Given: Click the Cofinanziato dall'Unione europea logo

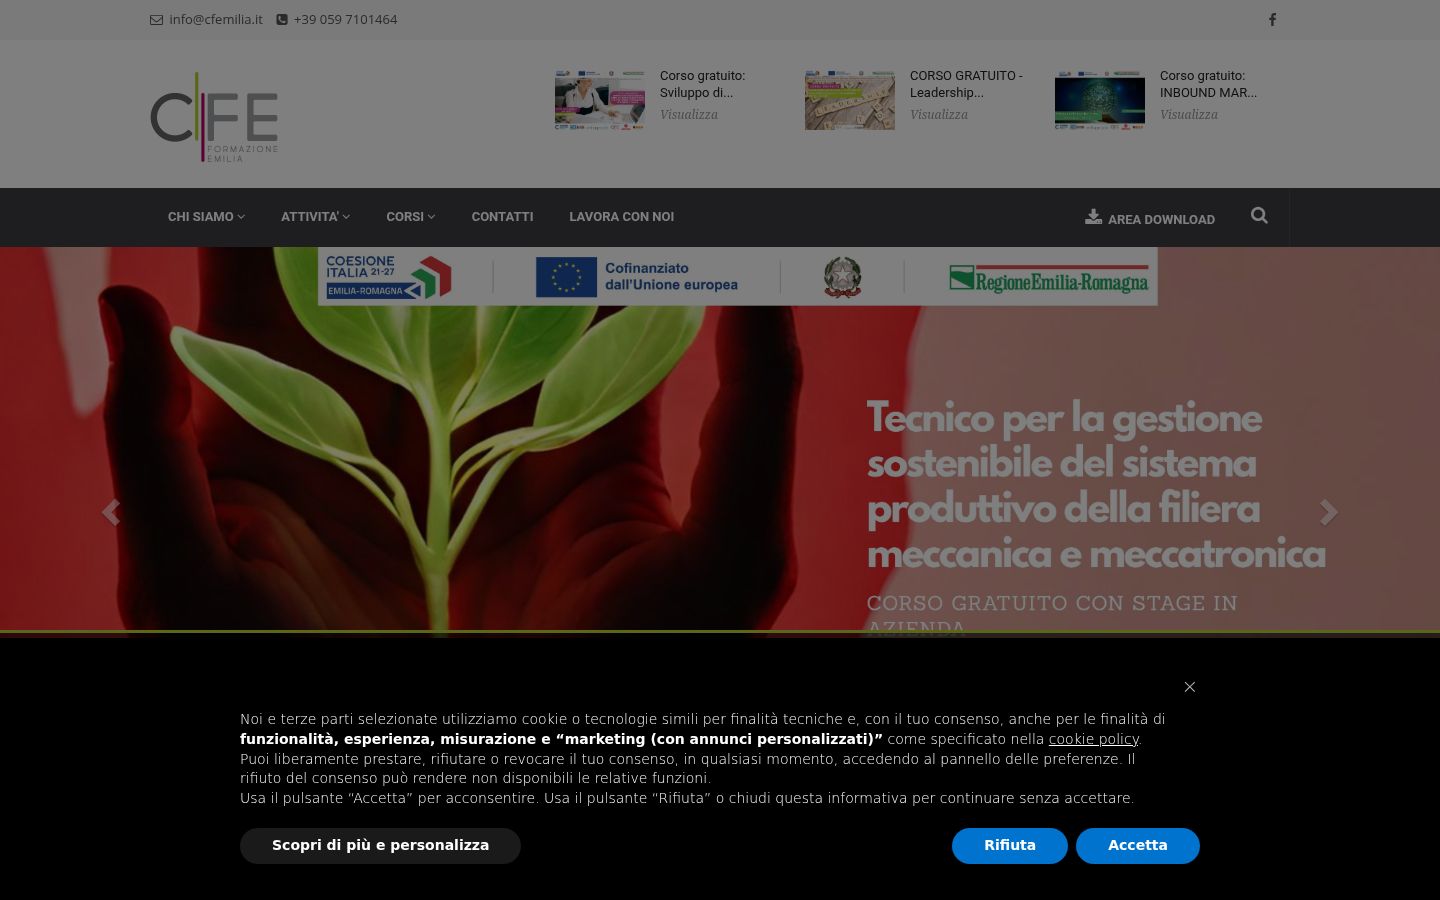Looking at the screenshot, I should point(637,277).
